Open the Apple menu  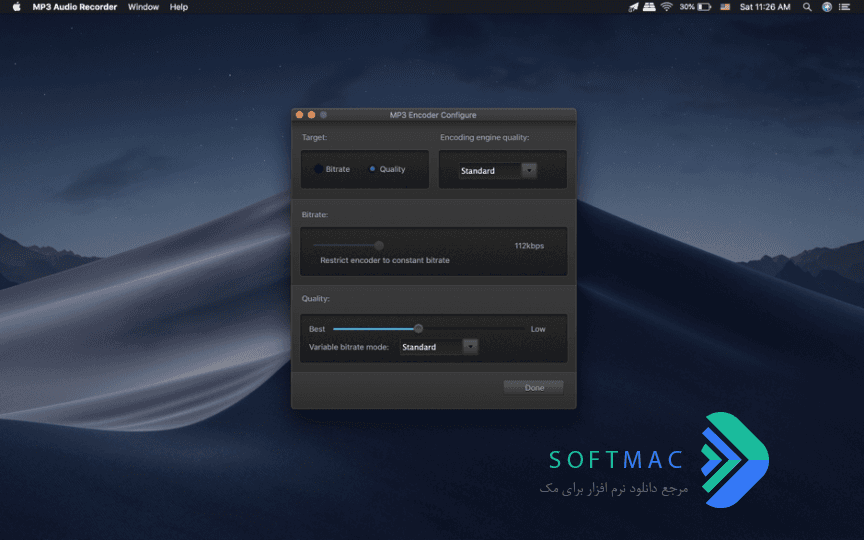[x=17, y=7]
